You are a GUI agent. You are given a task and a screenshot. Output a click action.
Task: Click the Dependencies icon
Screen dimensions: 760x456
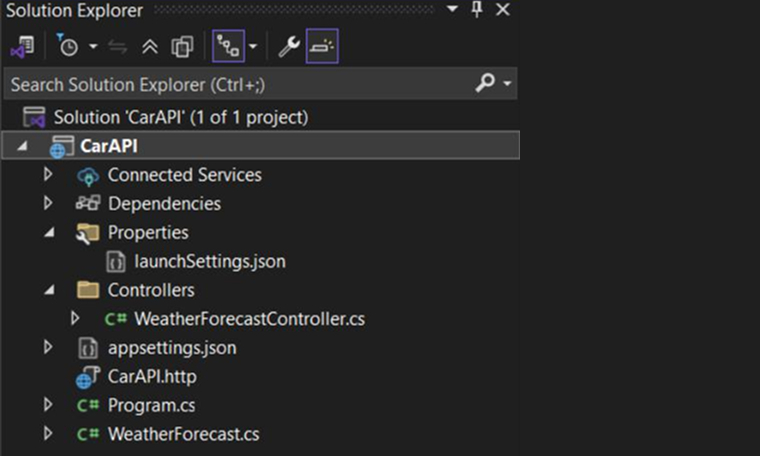tap(88, 203)
